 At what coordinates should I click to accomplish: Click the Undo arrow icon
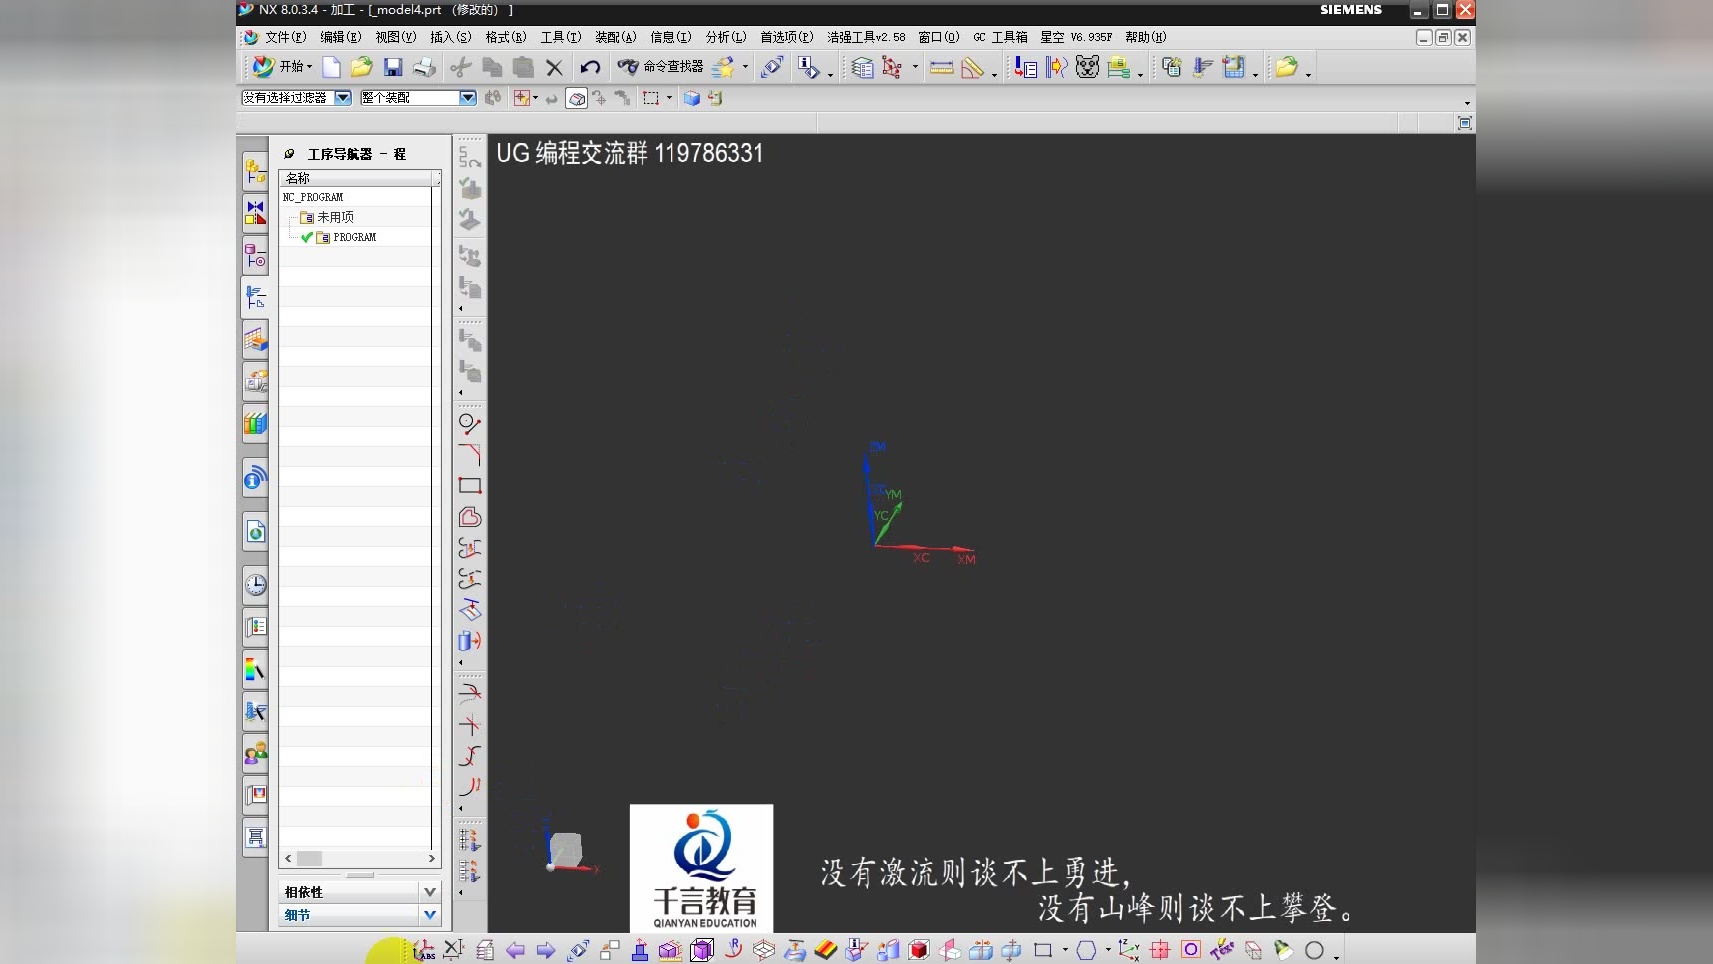pyautogui.click(x=590, y=67)
